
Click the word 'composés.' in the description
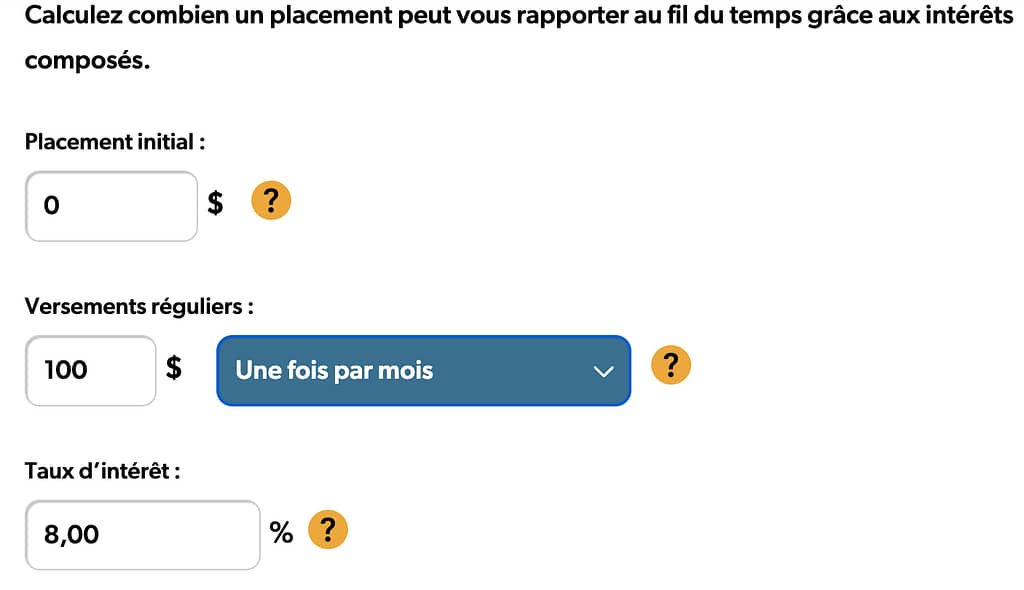[88, 61]
